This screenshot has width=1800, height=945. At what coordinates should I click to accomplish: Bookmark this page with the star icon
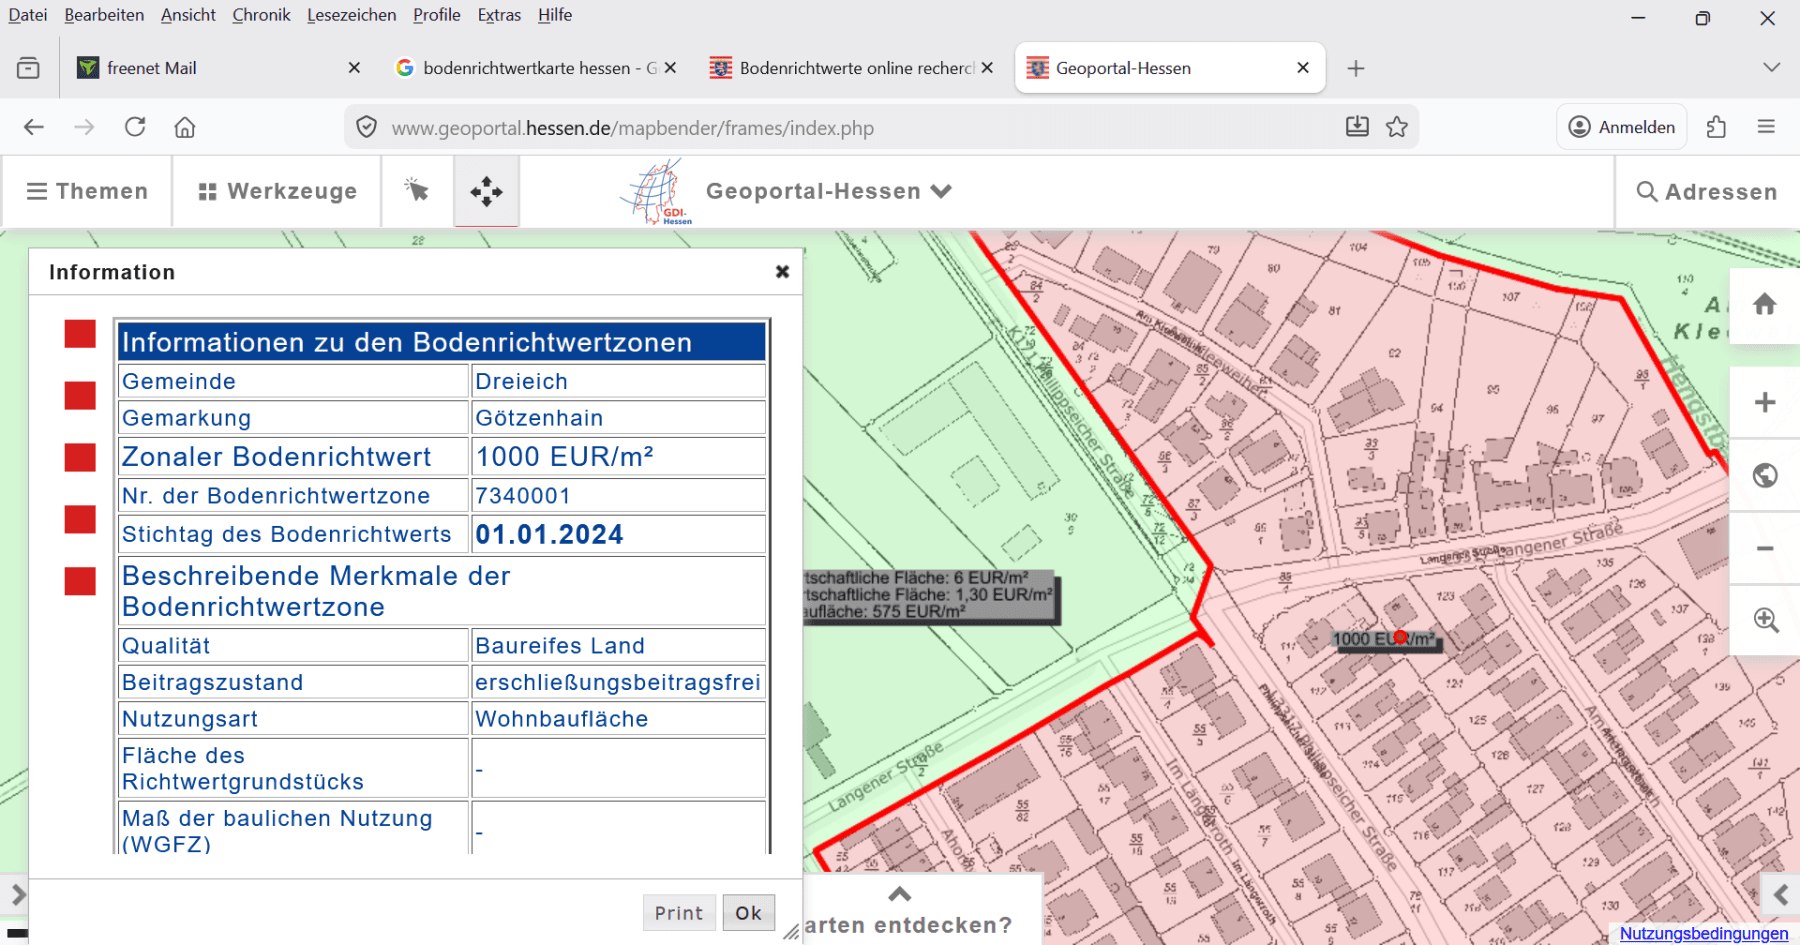pos(1397,126)
